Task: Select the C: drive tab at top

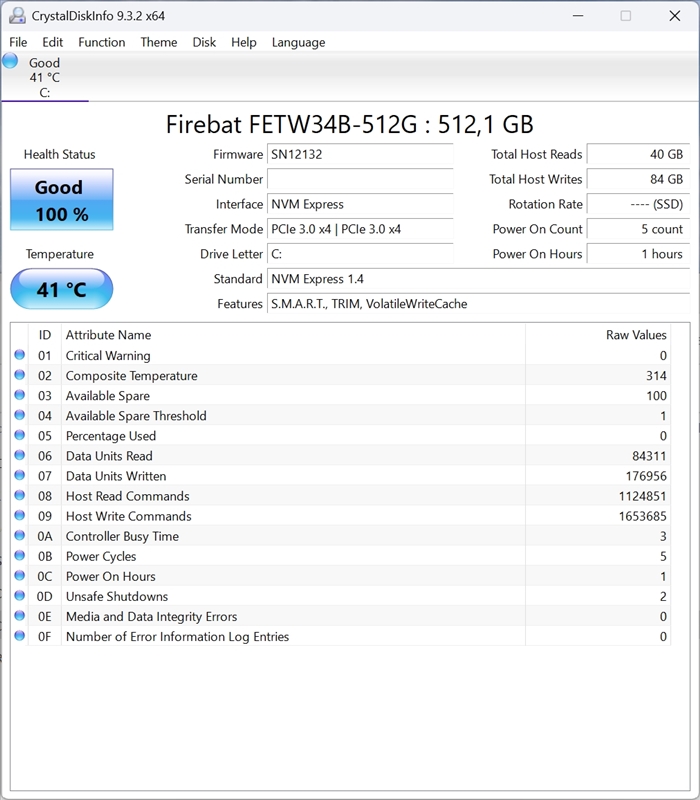Action: [44, 77]
